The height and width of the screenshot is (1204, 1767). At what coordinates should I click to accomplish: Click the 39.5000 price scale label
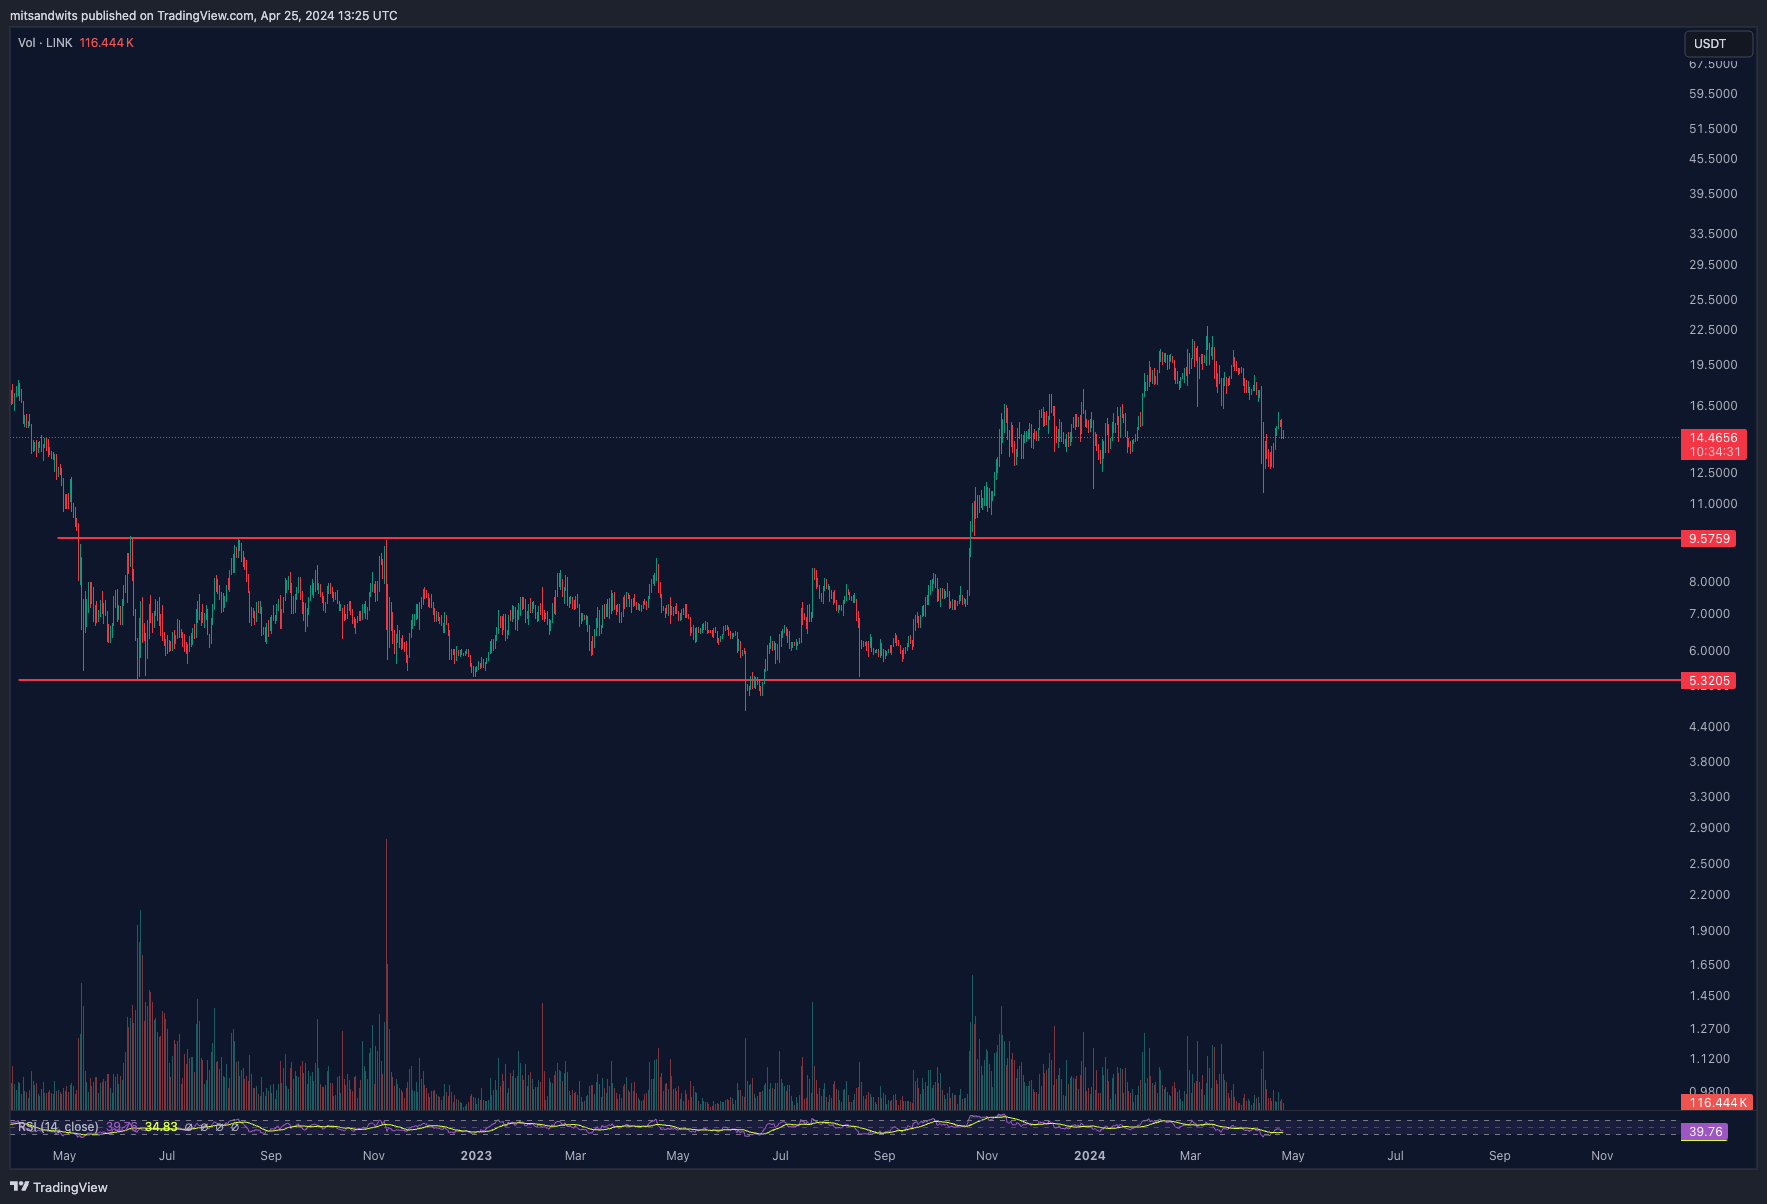tap(1713, 194)
